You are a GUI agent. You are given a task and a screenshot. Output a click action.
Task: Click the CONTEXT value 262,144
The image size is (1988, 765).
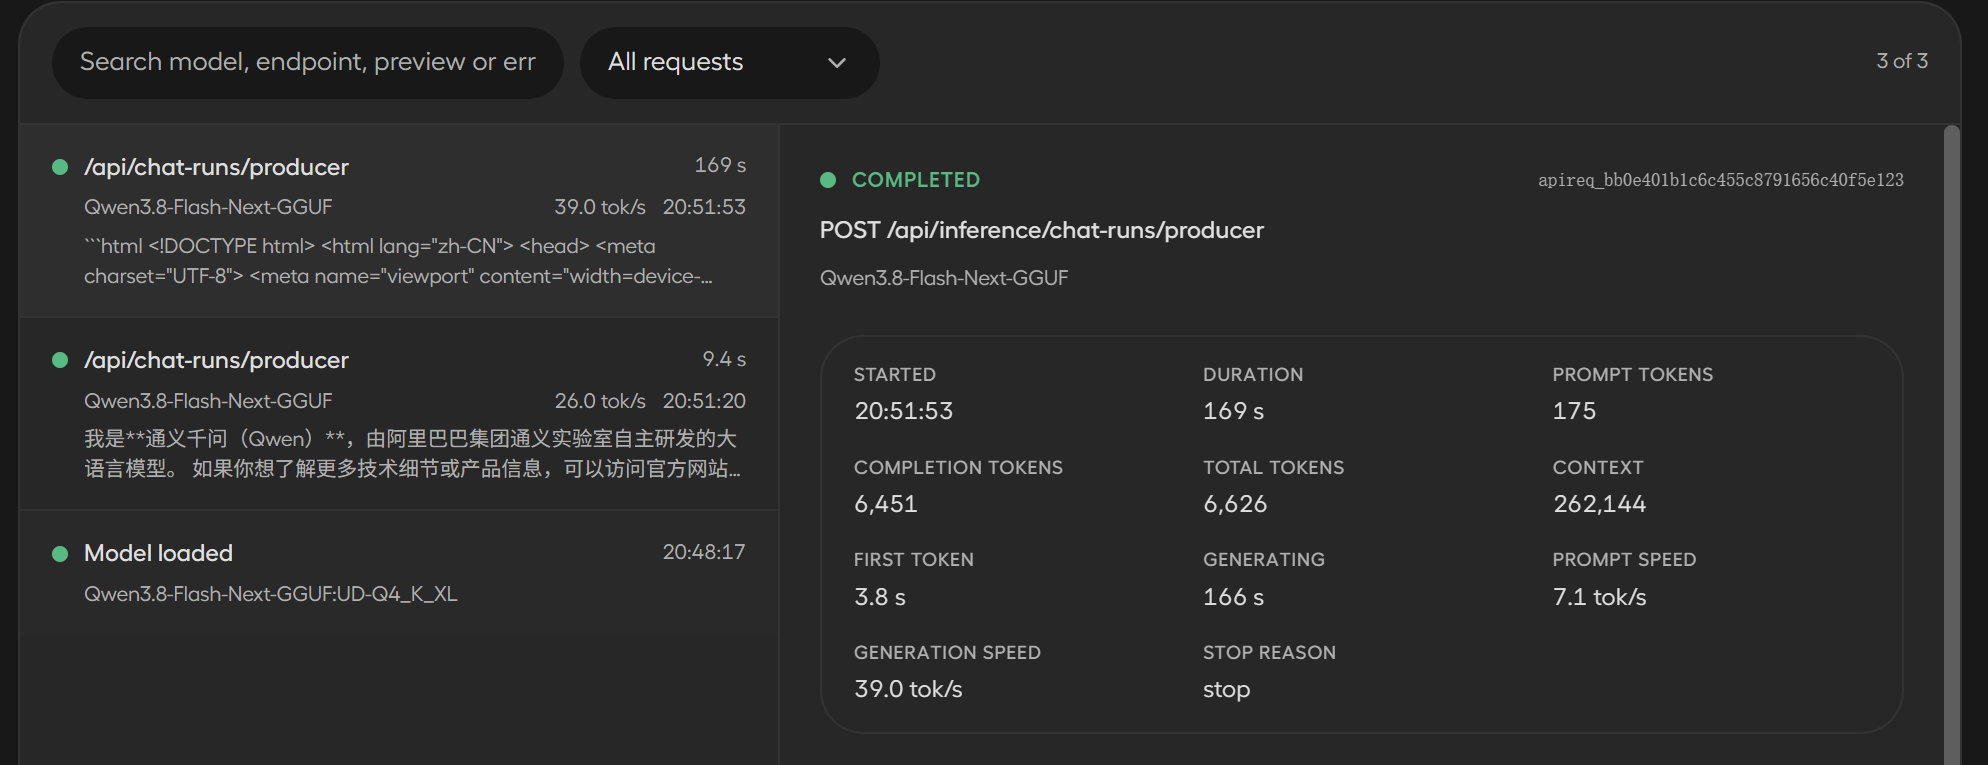(x=1599, y=504)
